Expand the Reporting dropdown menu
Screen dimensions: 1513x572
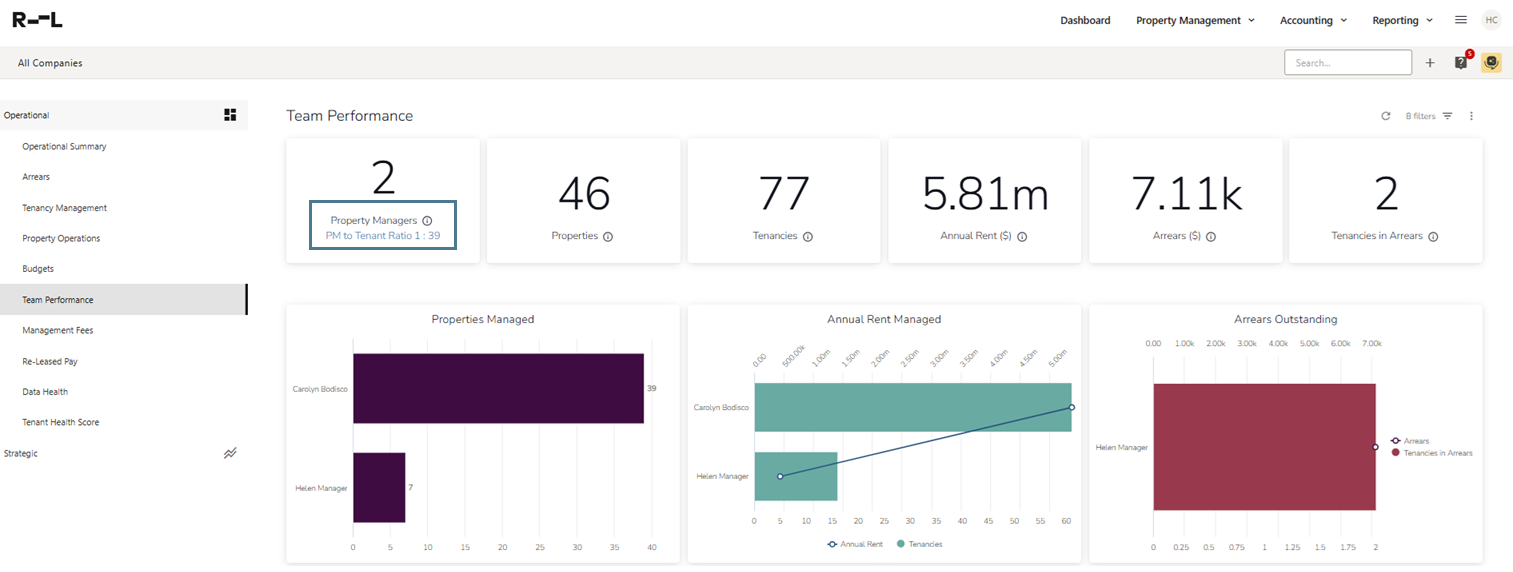click(x=1402, y=20)
